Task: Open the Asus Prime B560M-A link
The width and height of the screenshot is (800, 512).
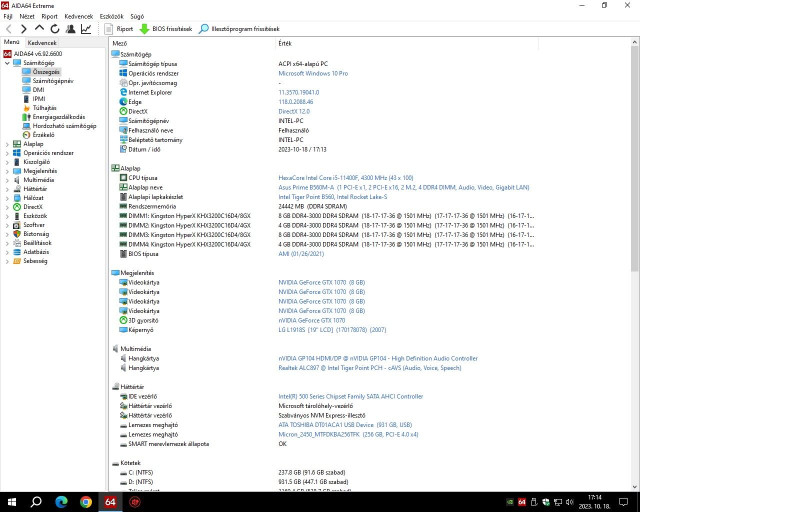Action: [404, 188]
